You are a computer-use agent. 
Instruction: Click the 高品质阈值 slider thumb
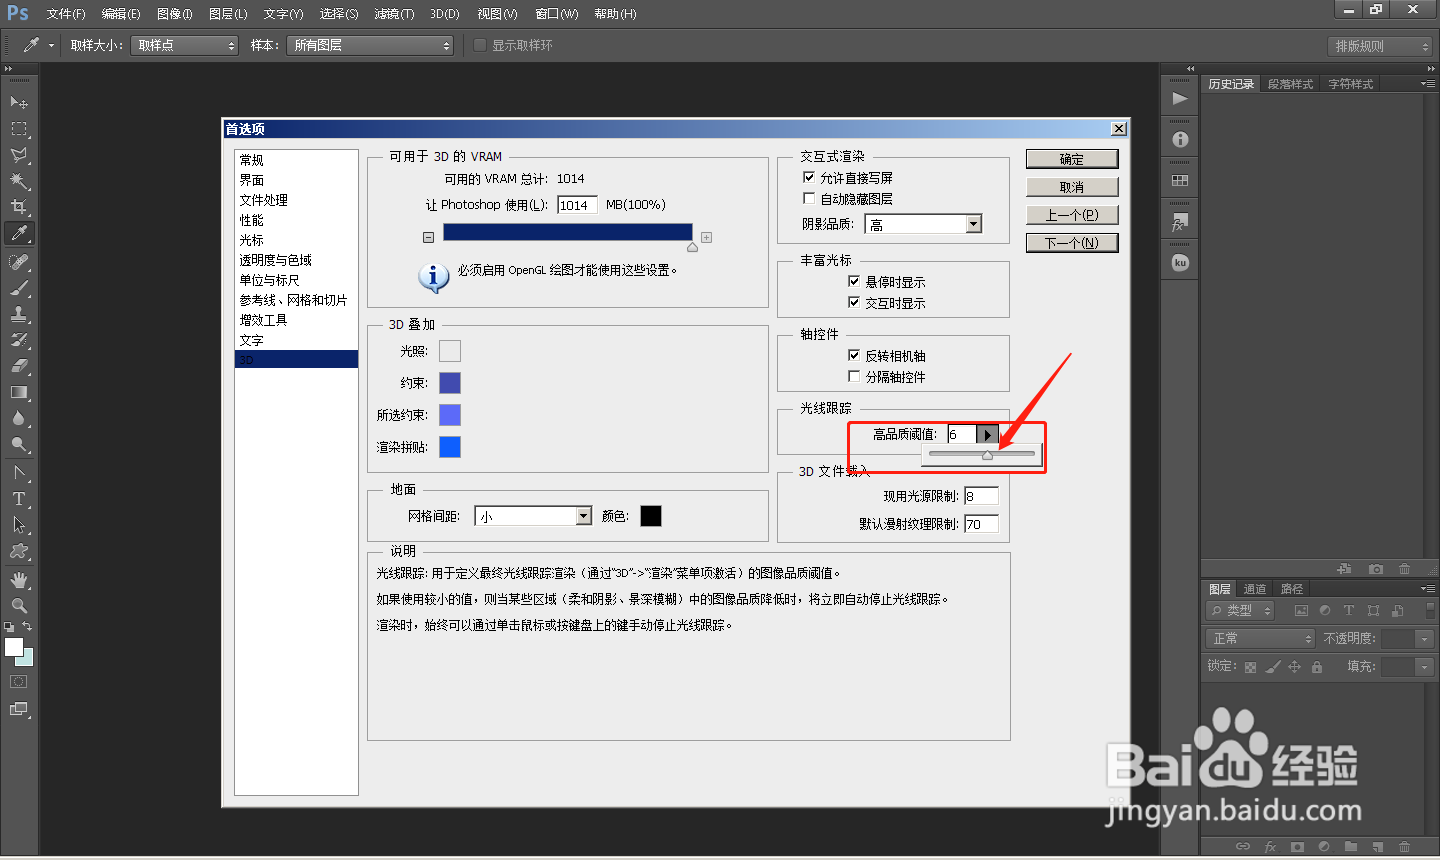click(x=987, y=455)
